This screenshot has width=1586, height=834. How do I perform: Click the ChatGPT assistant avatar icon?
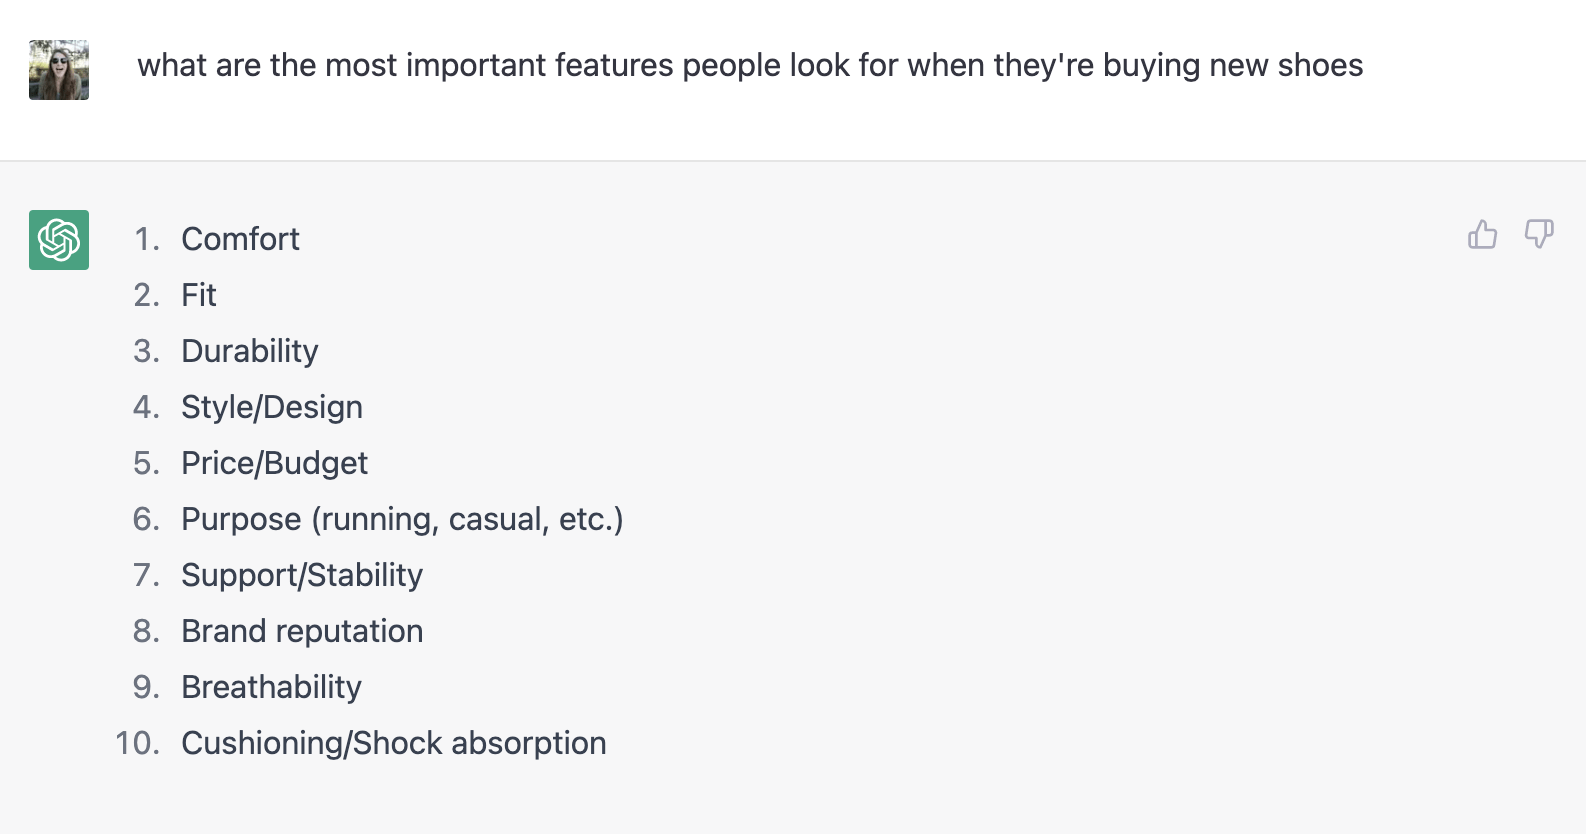pyautogui.click(x=58, y=239)
